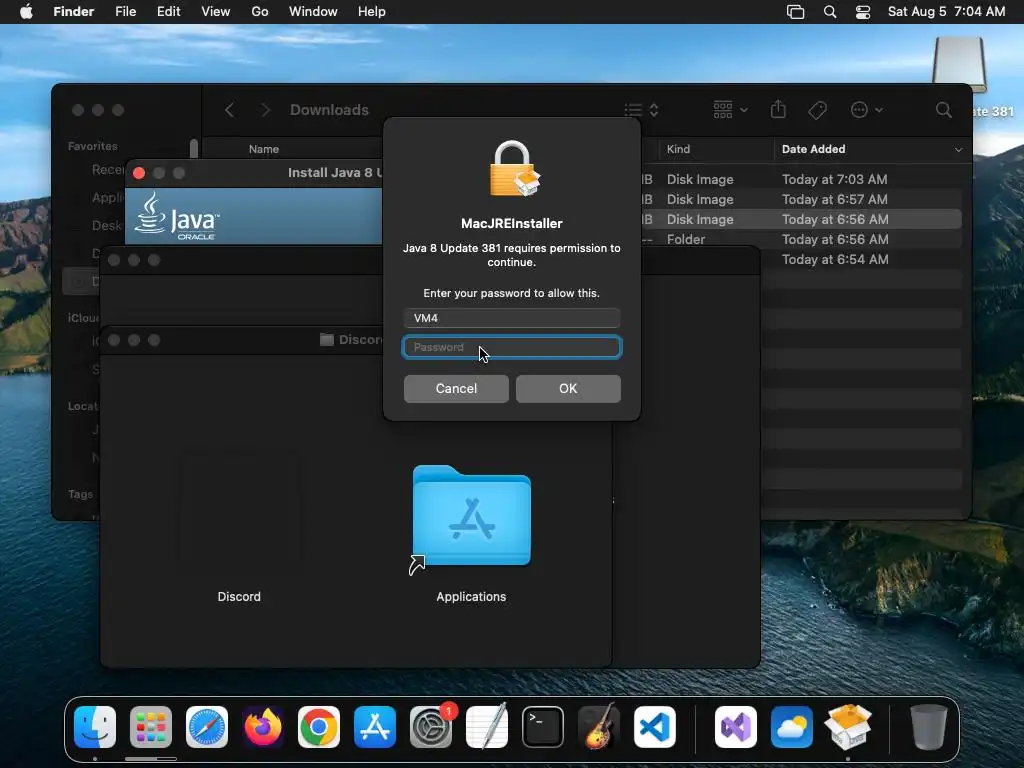Open the Edit menu

point(168,12)
